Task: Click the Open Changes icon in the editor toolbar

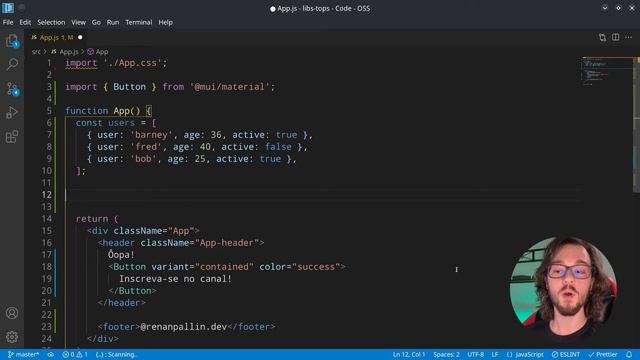Action: (602, 38)
